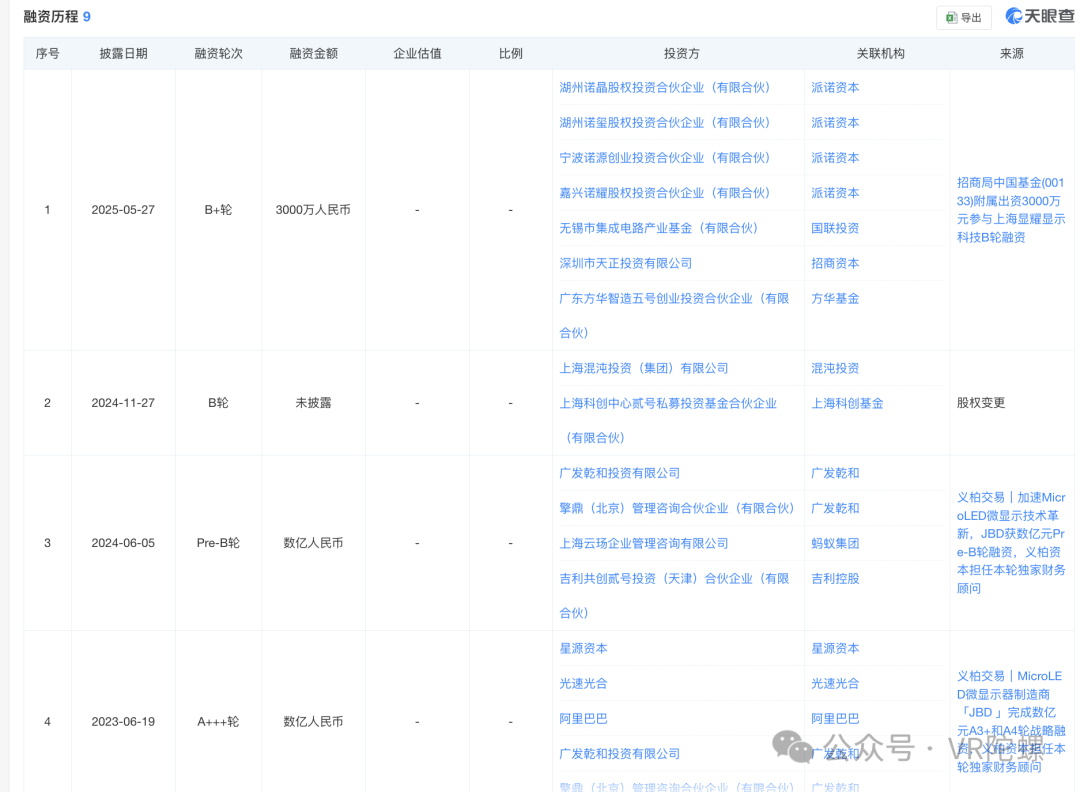
Task: Click the B+轮 round cell
Action: 218,210
